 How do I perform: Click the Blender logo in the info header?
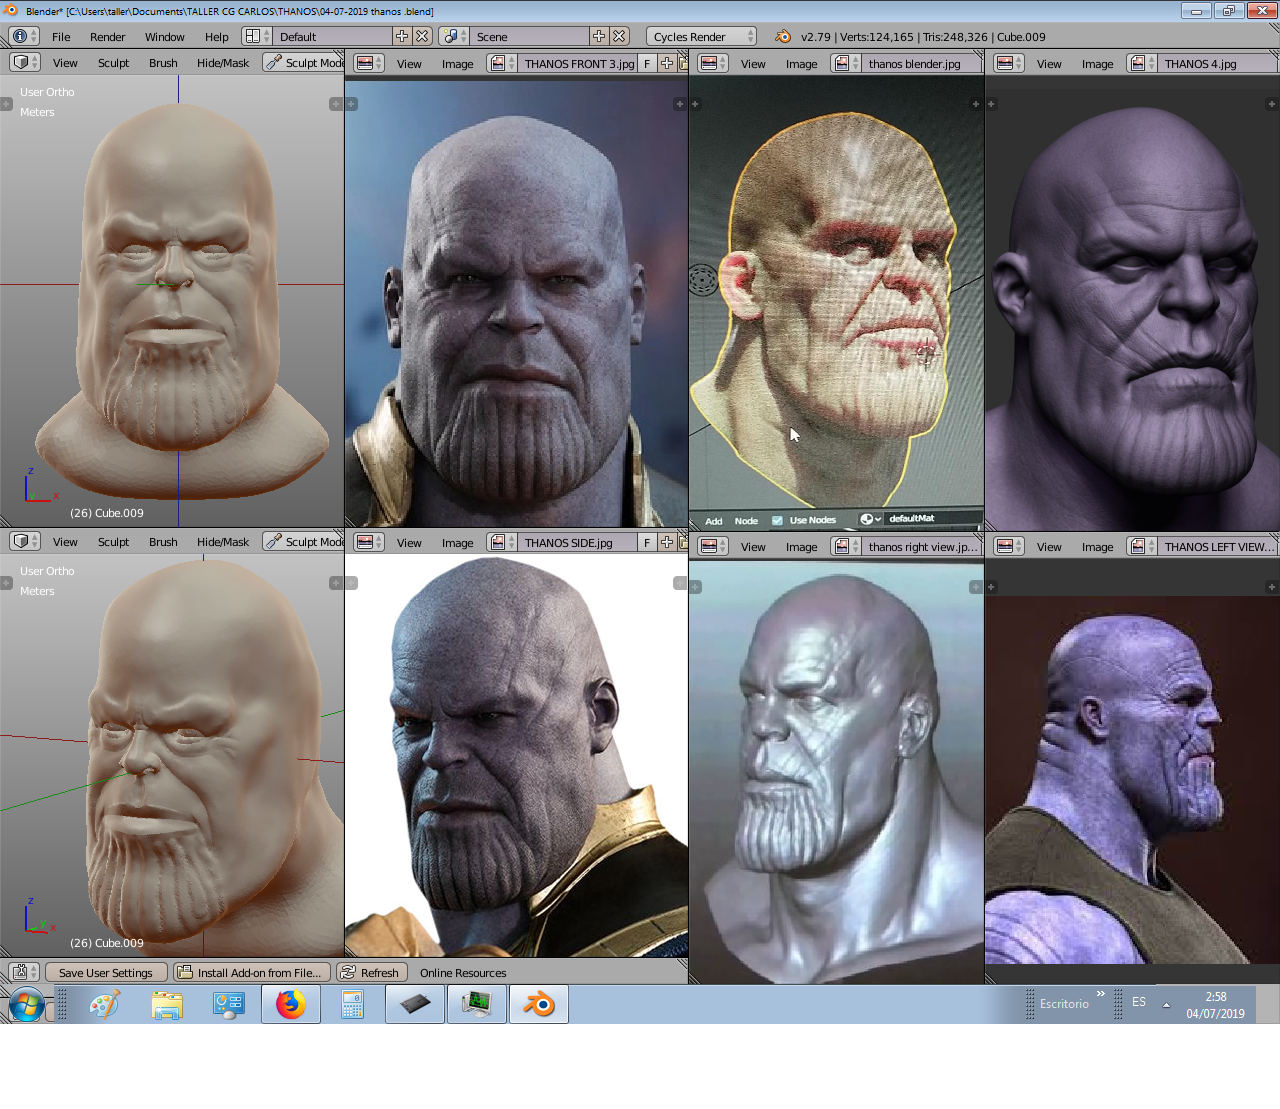[783, 36]
